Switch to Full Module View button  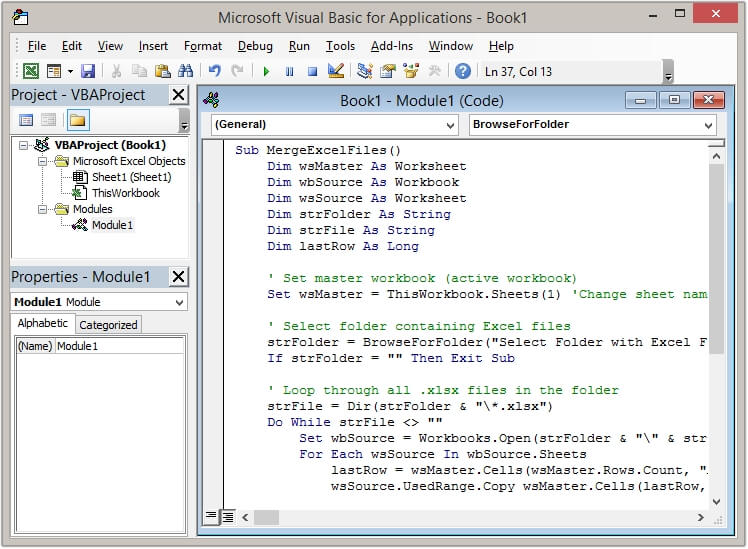pyautogui.click(x=227, y=516)
